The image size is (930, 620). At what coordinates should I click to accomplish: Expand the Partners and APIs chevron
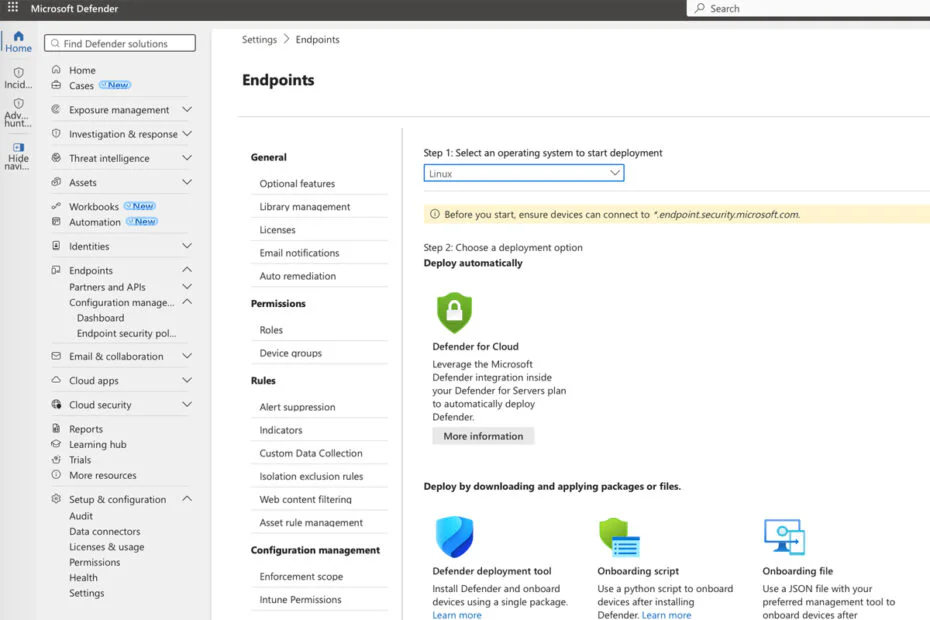[x=187, y=287]
